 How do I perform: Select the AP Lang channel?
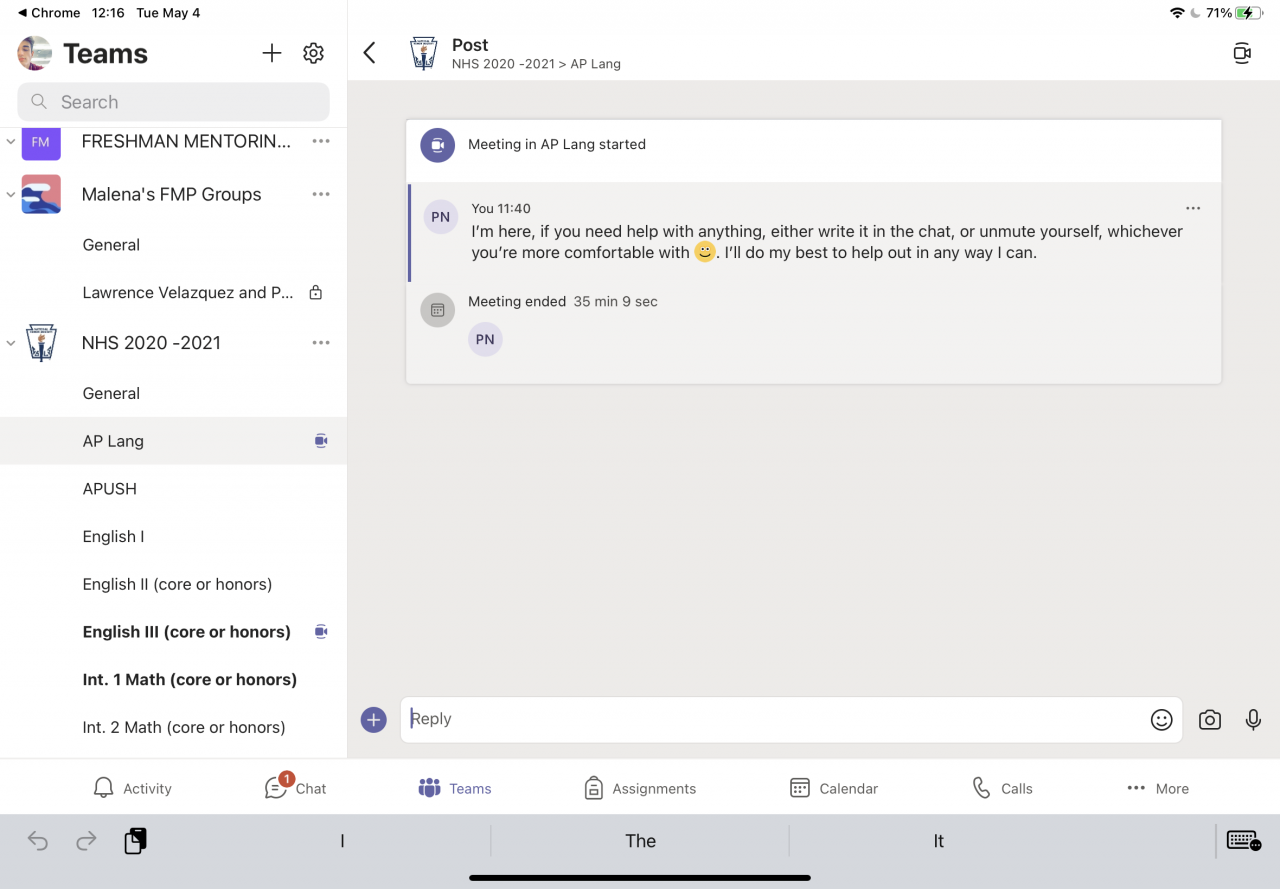click(x=174, y=441)
